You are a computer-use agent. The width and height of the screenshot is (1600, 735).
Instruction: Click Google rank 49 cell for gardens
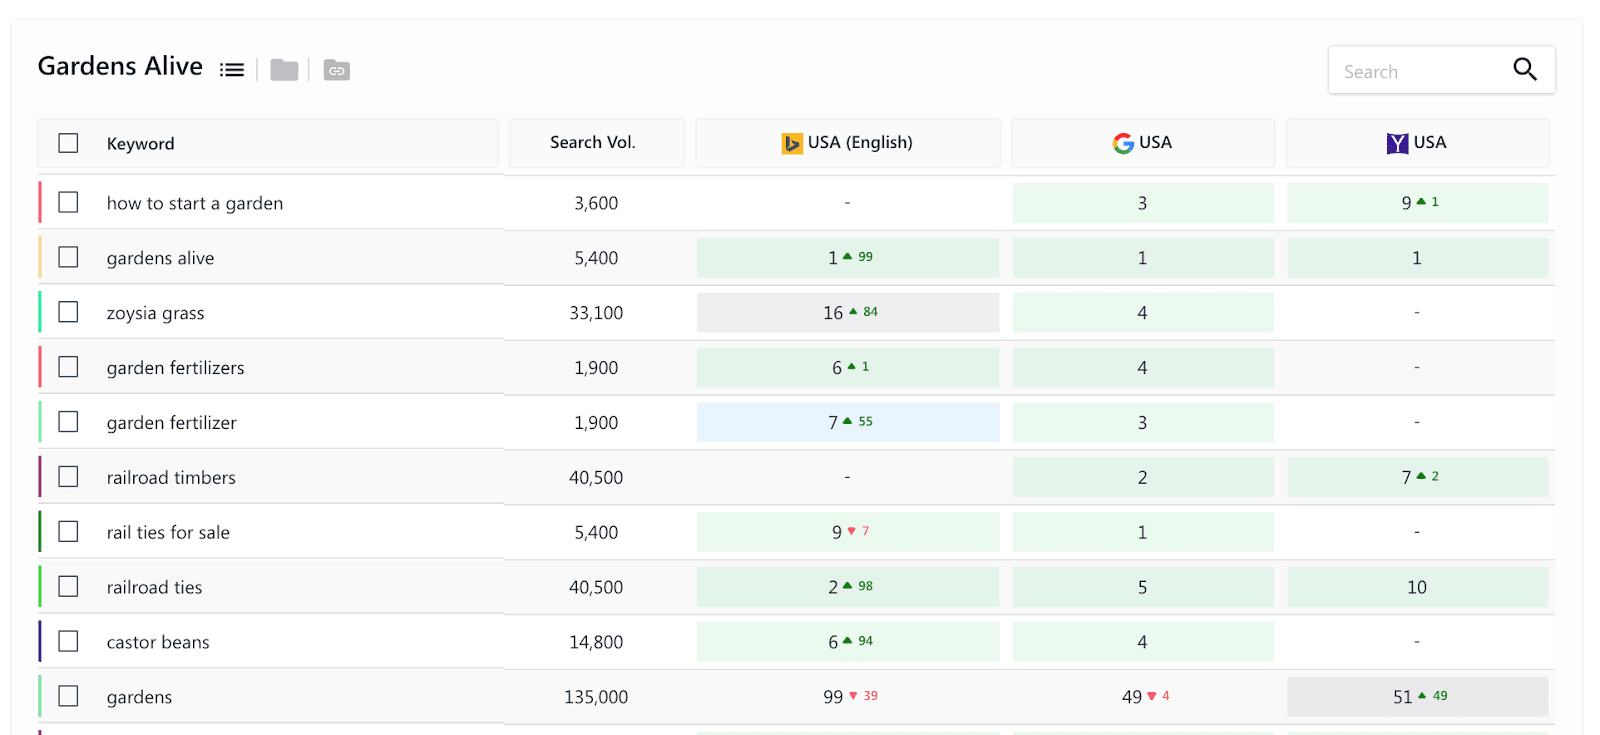pos(1143,697)
